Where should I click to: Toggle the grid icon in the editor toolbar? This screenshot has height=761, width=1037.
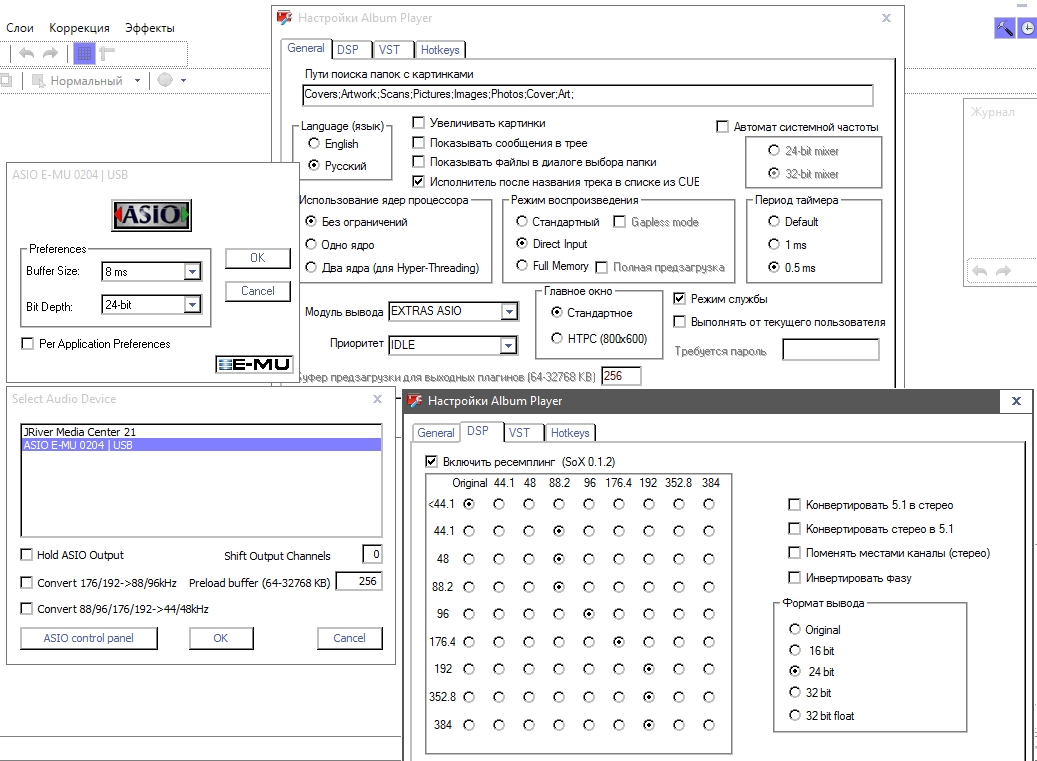pyautogui.click(x=84, y=54)
